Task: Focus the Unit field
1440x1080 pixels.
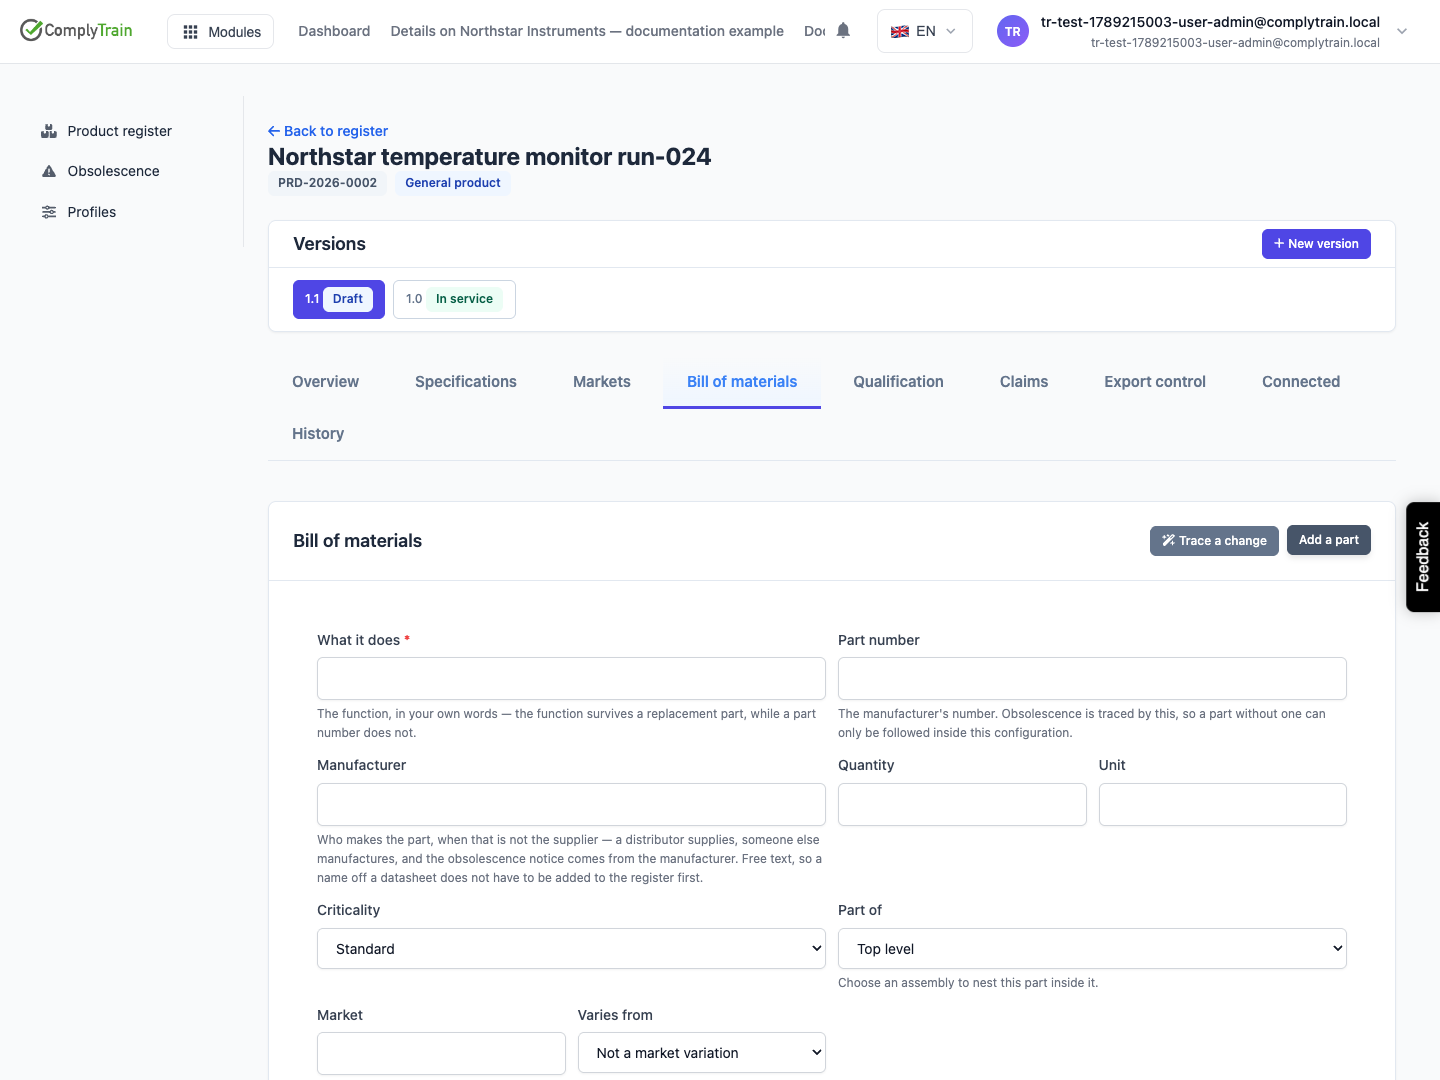Action: pyautogui.click(x=1223, y=805)
